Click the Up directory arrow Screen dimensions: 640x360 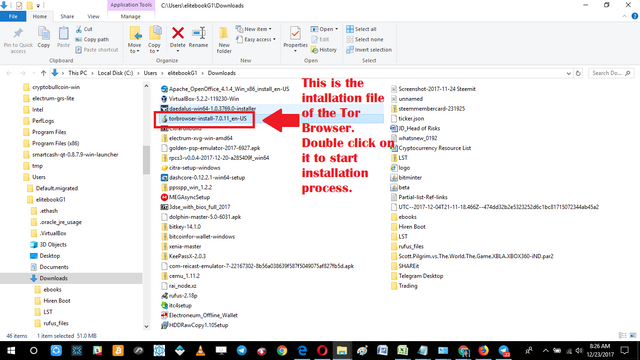(x=43, y=73)
